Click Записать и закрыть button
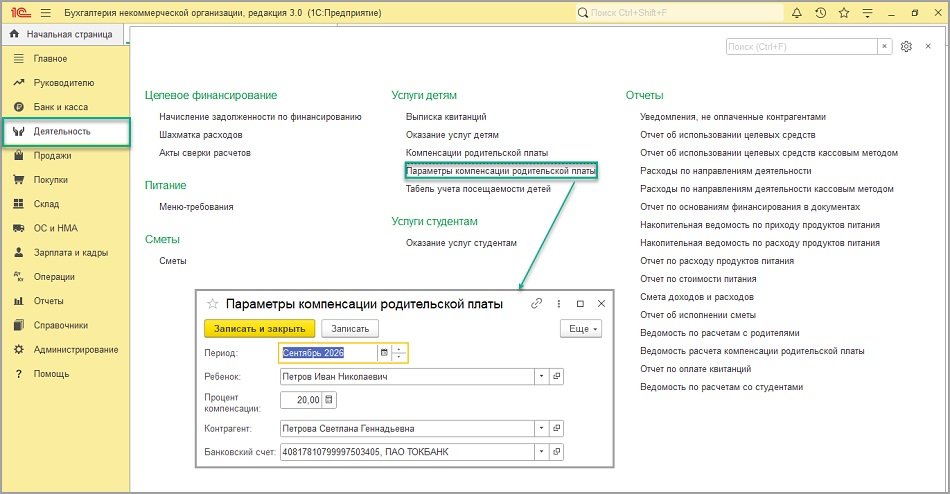Viewport: 950px width, 494px height. pos(259,329)
